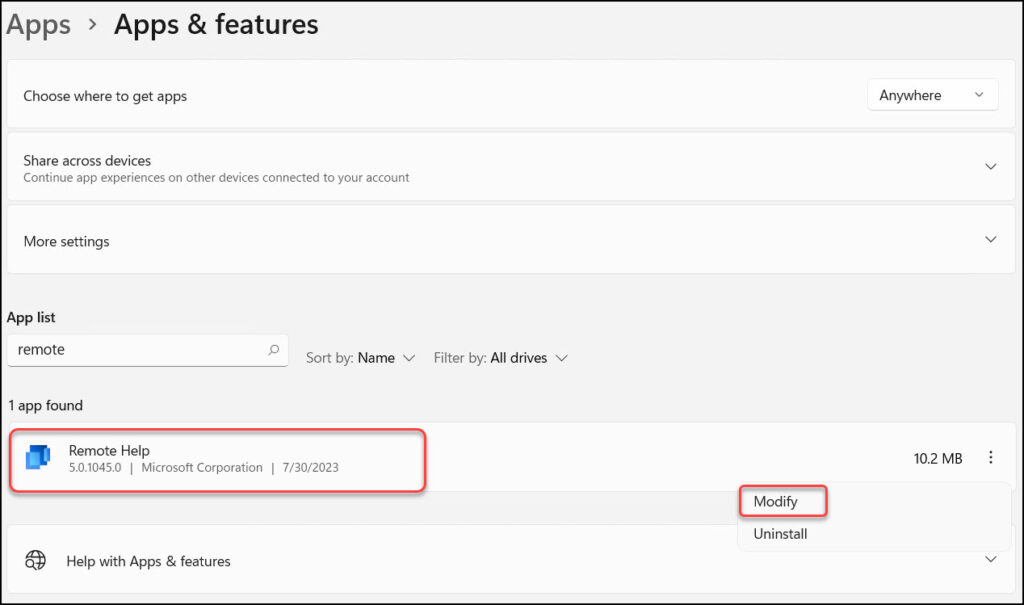The image size is (1024, 605).
Task: Expand the Help with Apps & features section
Action: pos(990,560)
